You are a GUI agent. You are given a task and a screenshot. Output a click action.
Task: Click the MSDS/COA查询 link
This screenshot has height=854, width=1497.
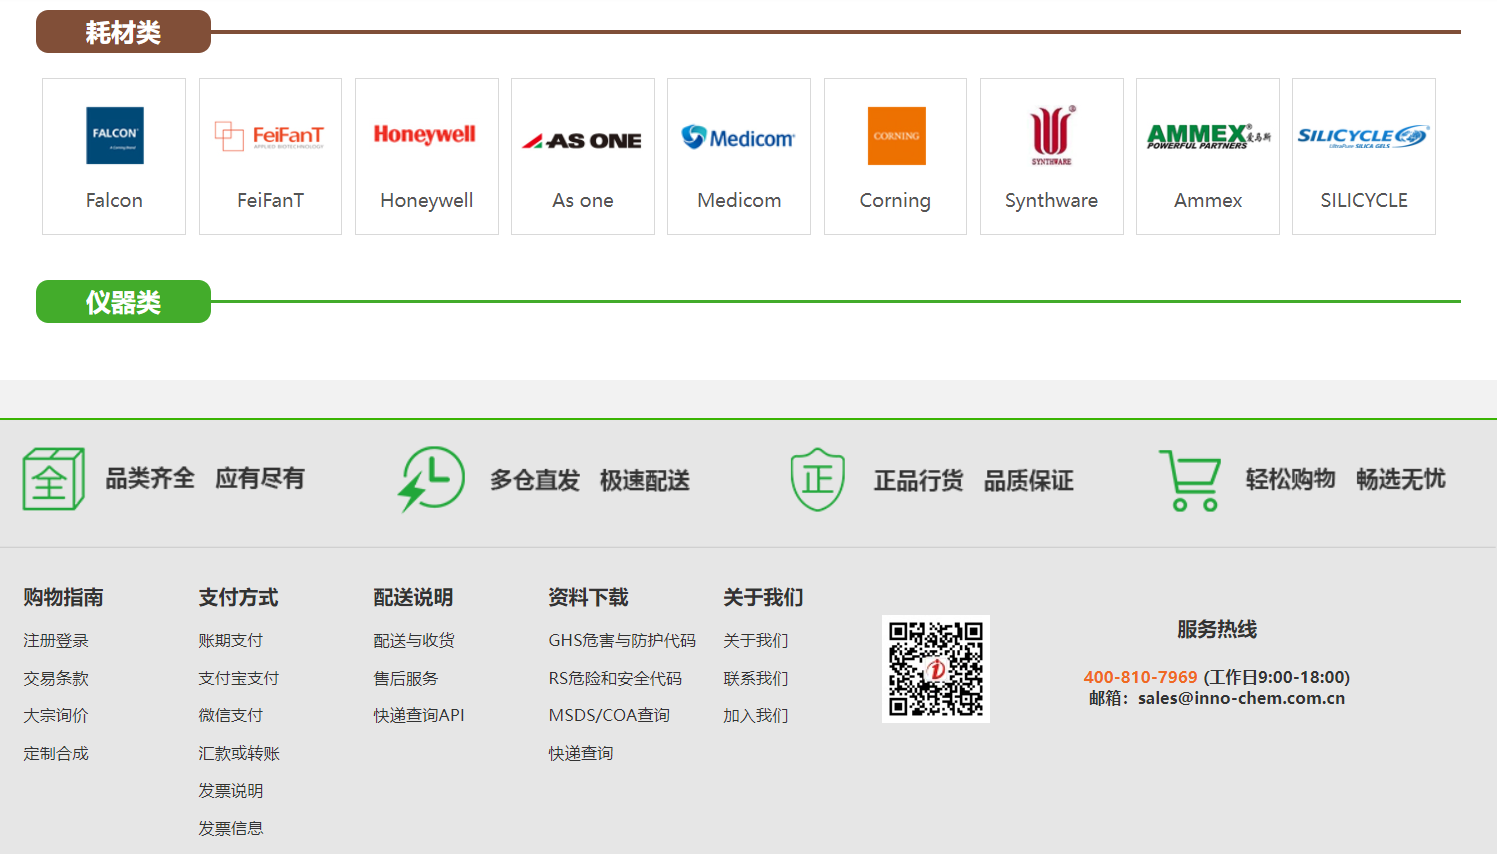609,716
